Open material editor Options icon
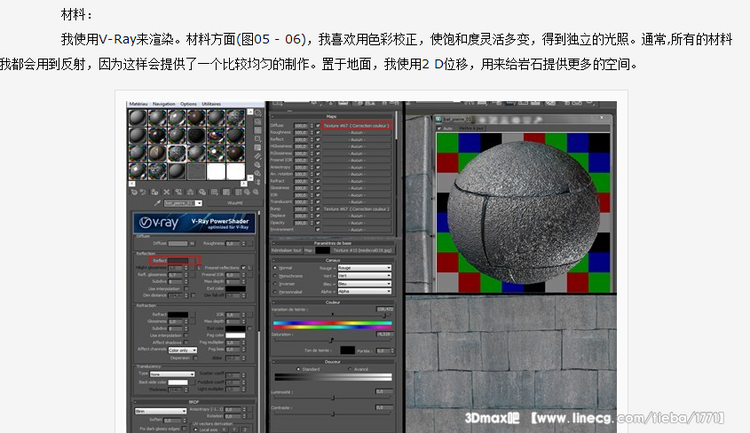The image size is (750, 433). click(x=258, y=165)
